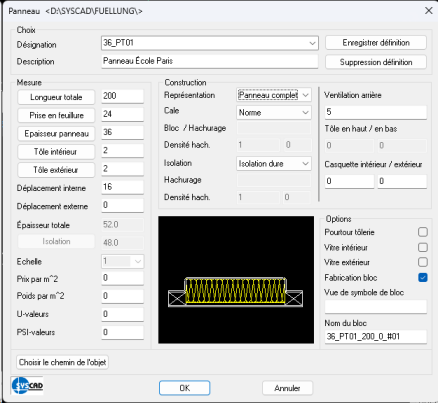Click the Enregistrer définition button
The width and height of the screenshot is (438, 403).
pyautogui.click(x=376, y=43)
